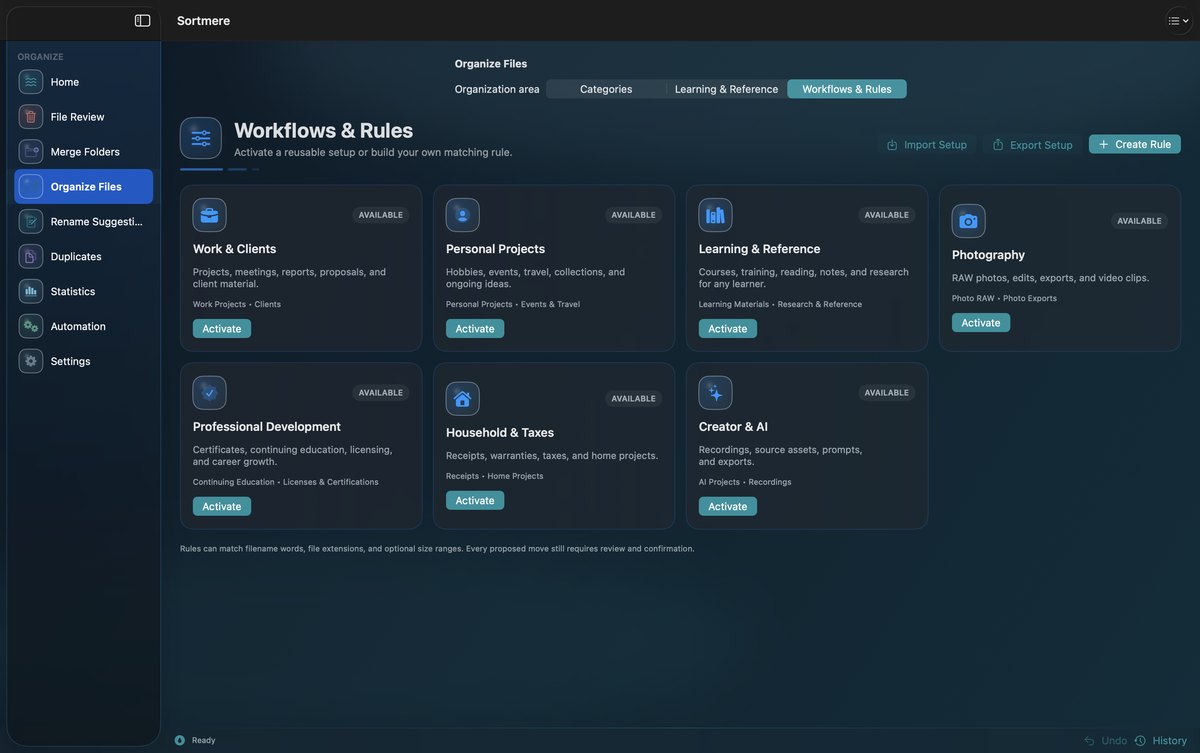Activate the Photography workflow
1200x753 pixels.
981,323
